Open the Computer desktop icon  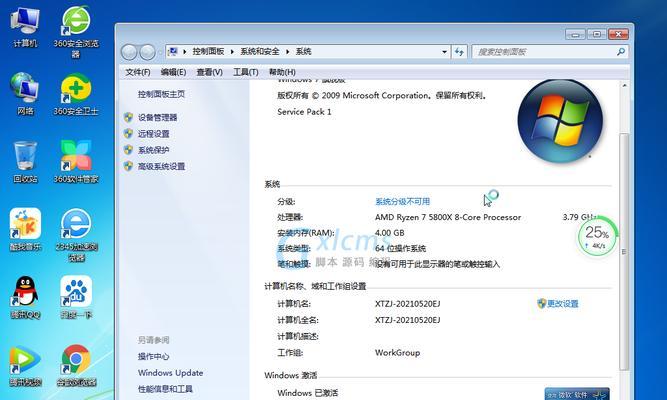point(25,26)
